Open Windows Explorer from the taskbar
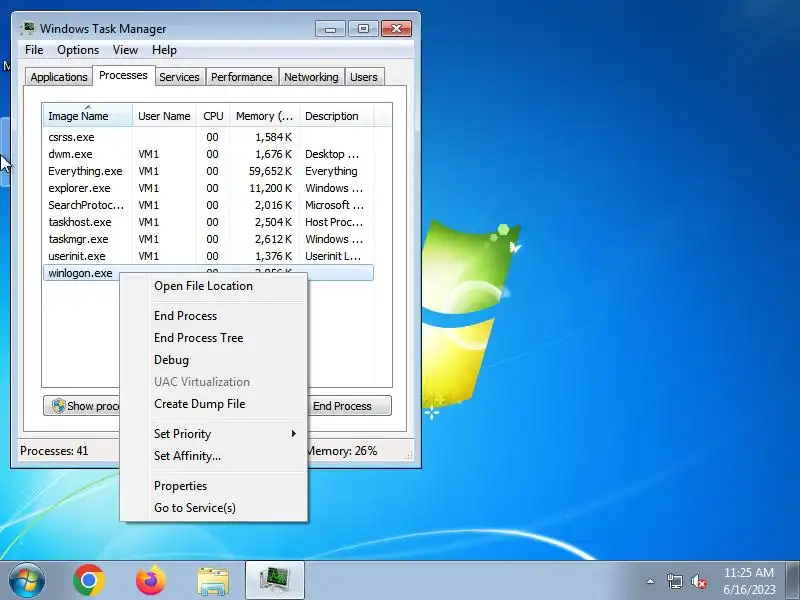The height and width of the screenshot is (600, 800). coord(213,581)
